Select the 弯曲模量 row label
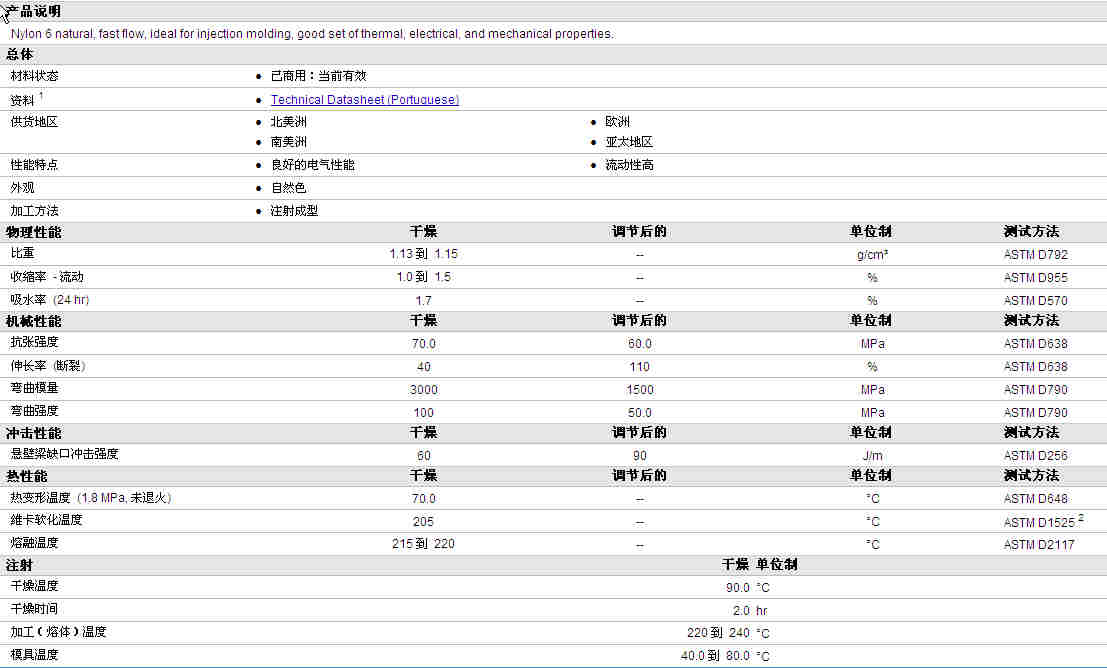Viewport: 1107px width, 668px height. pos(34,388)
